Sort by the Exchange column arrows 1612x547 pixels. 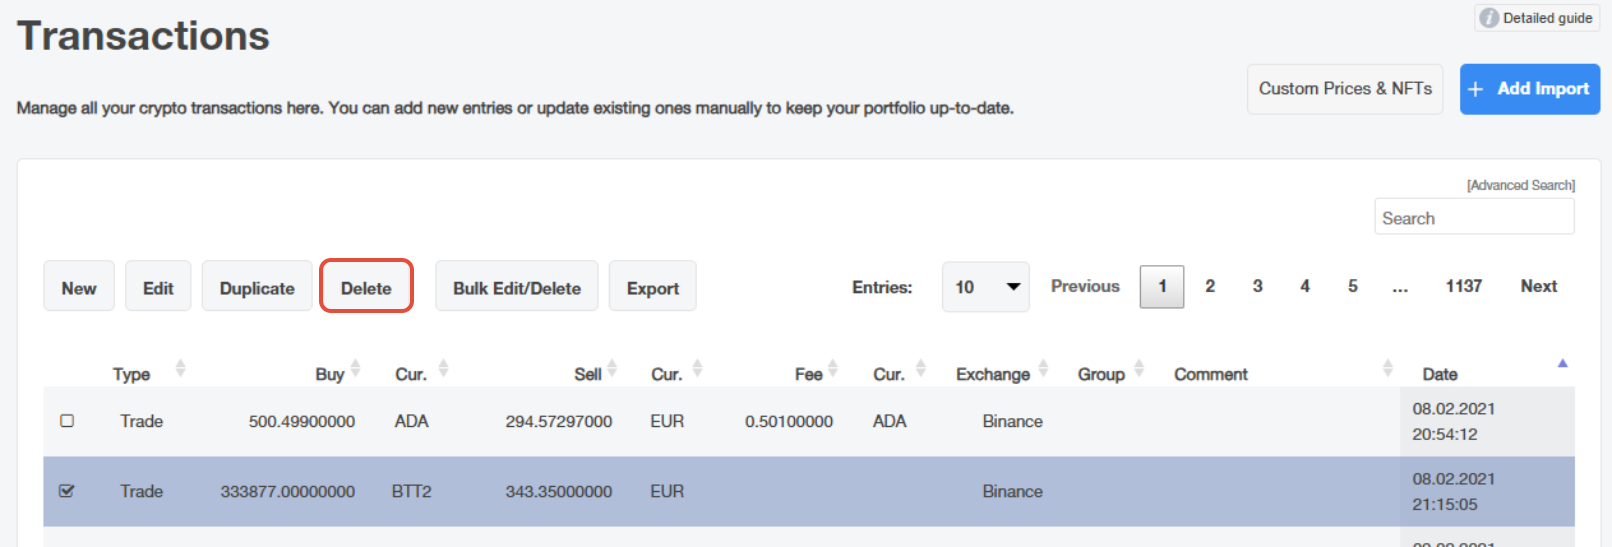(1043, 368)
